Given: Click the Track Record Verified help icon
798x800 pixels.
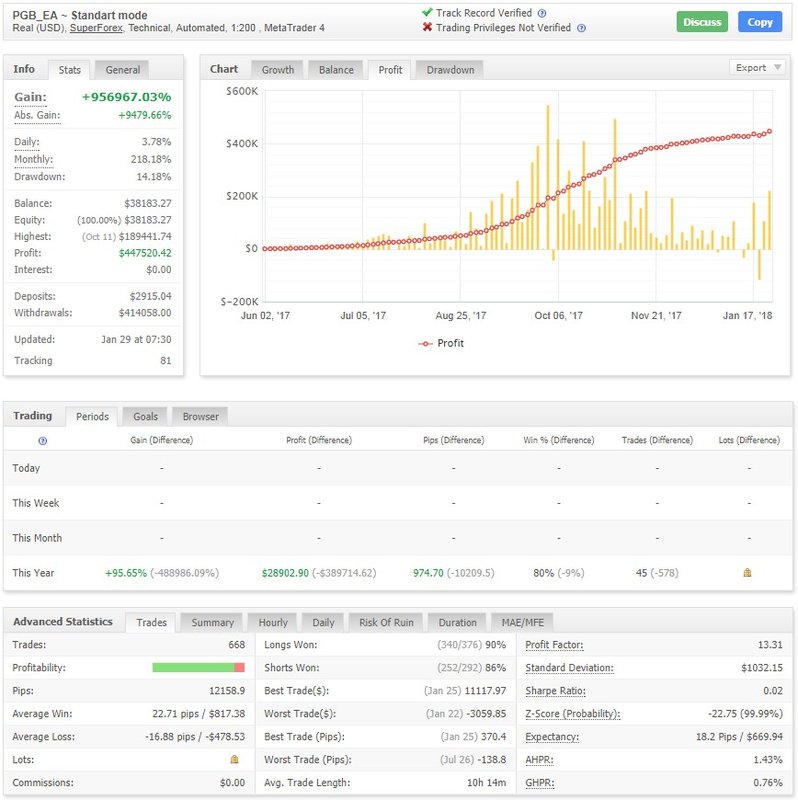Looking at the screenshot, I should [542, 13].
